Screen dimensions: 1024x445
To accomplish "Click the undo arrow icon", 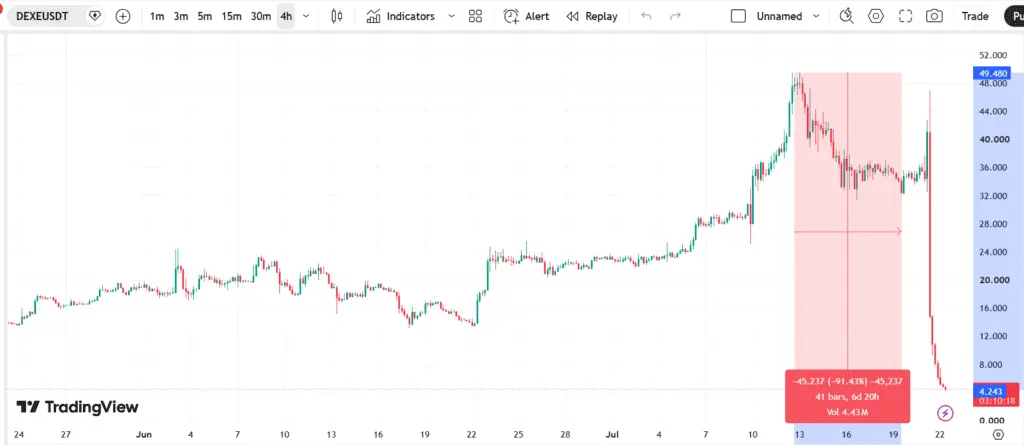I will [x=647, y=16].
